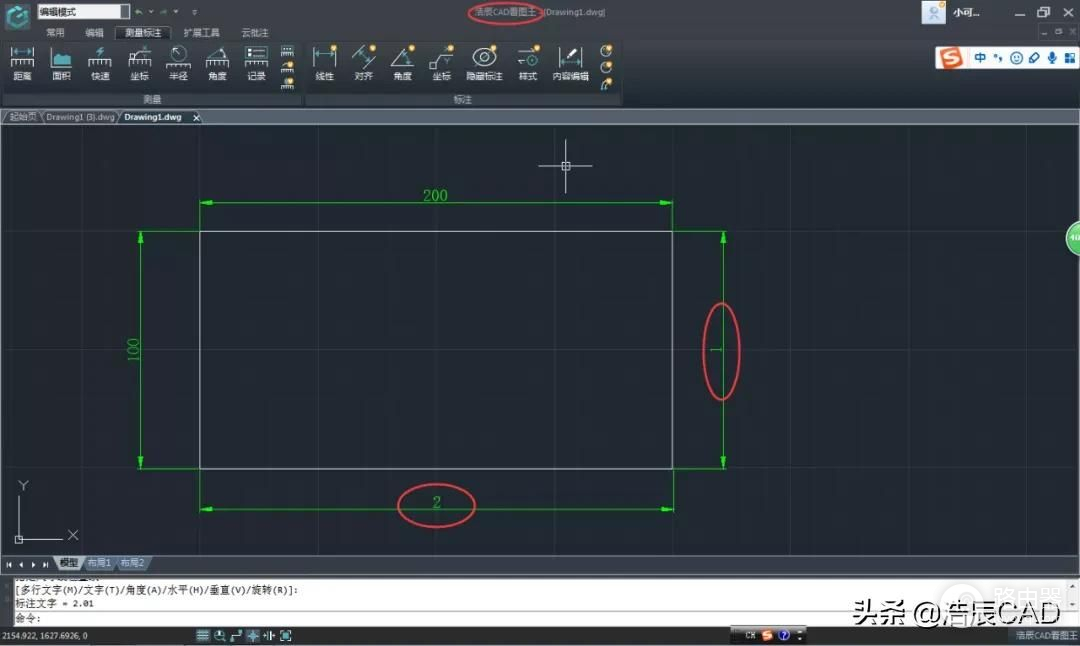Select the 距离 distance measure tool
Viewport: 1080px width, 646px height.
(22, 63)
